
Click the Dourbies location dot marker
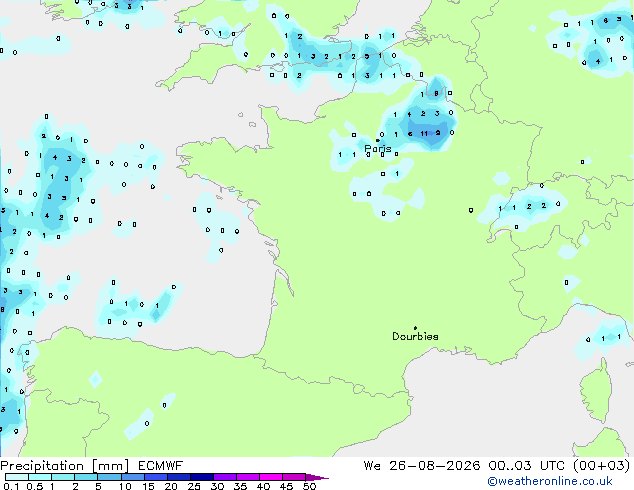click(x=415, y=328)
